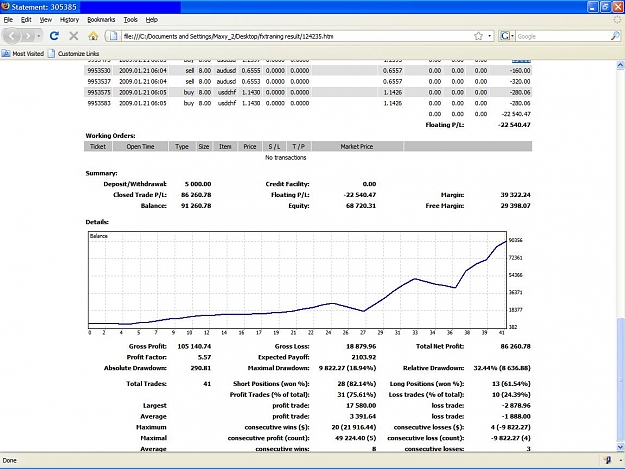The height and width of the screenshot is (469, 625).
Task: Click the Market Price column header
Action: (357, 146)
